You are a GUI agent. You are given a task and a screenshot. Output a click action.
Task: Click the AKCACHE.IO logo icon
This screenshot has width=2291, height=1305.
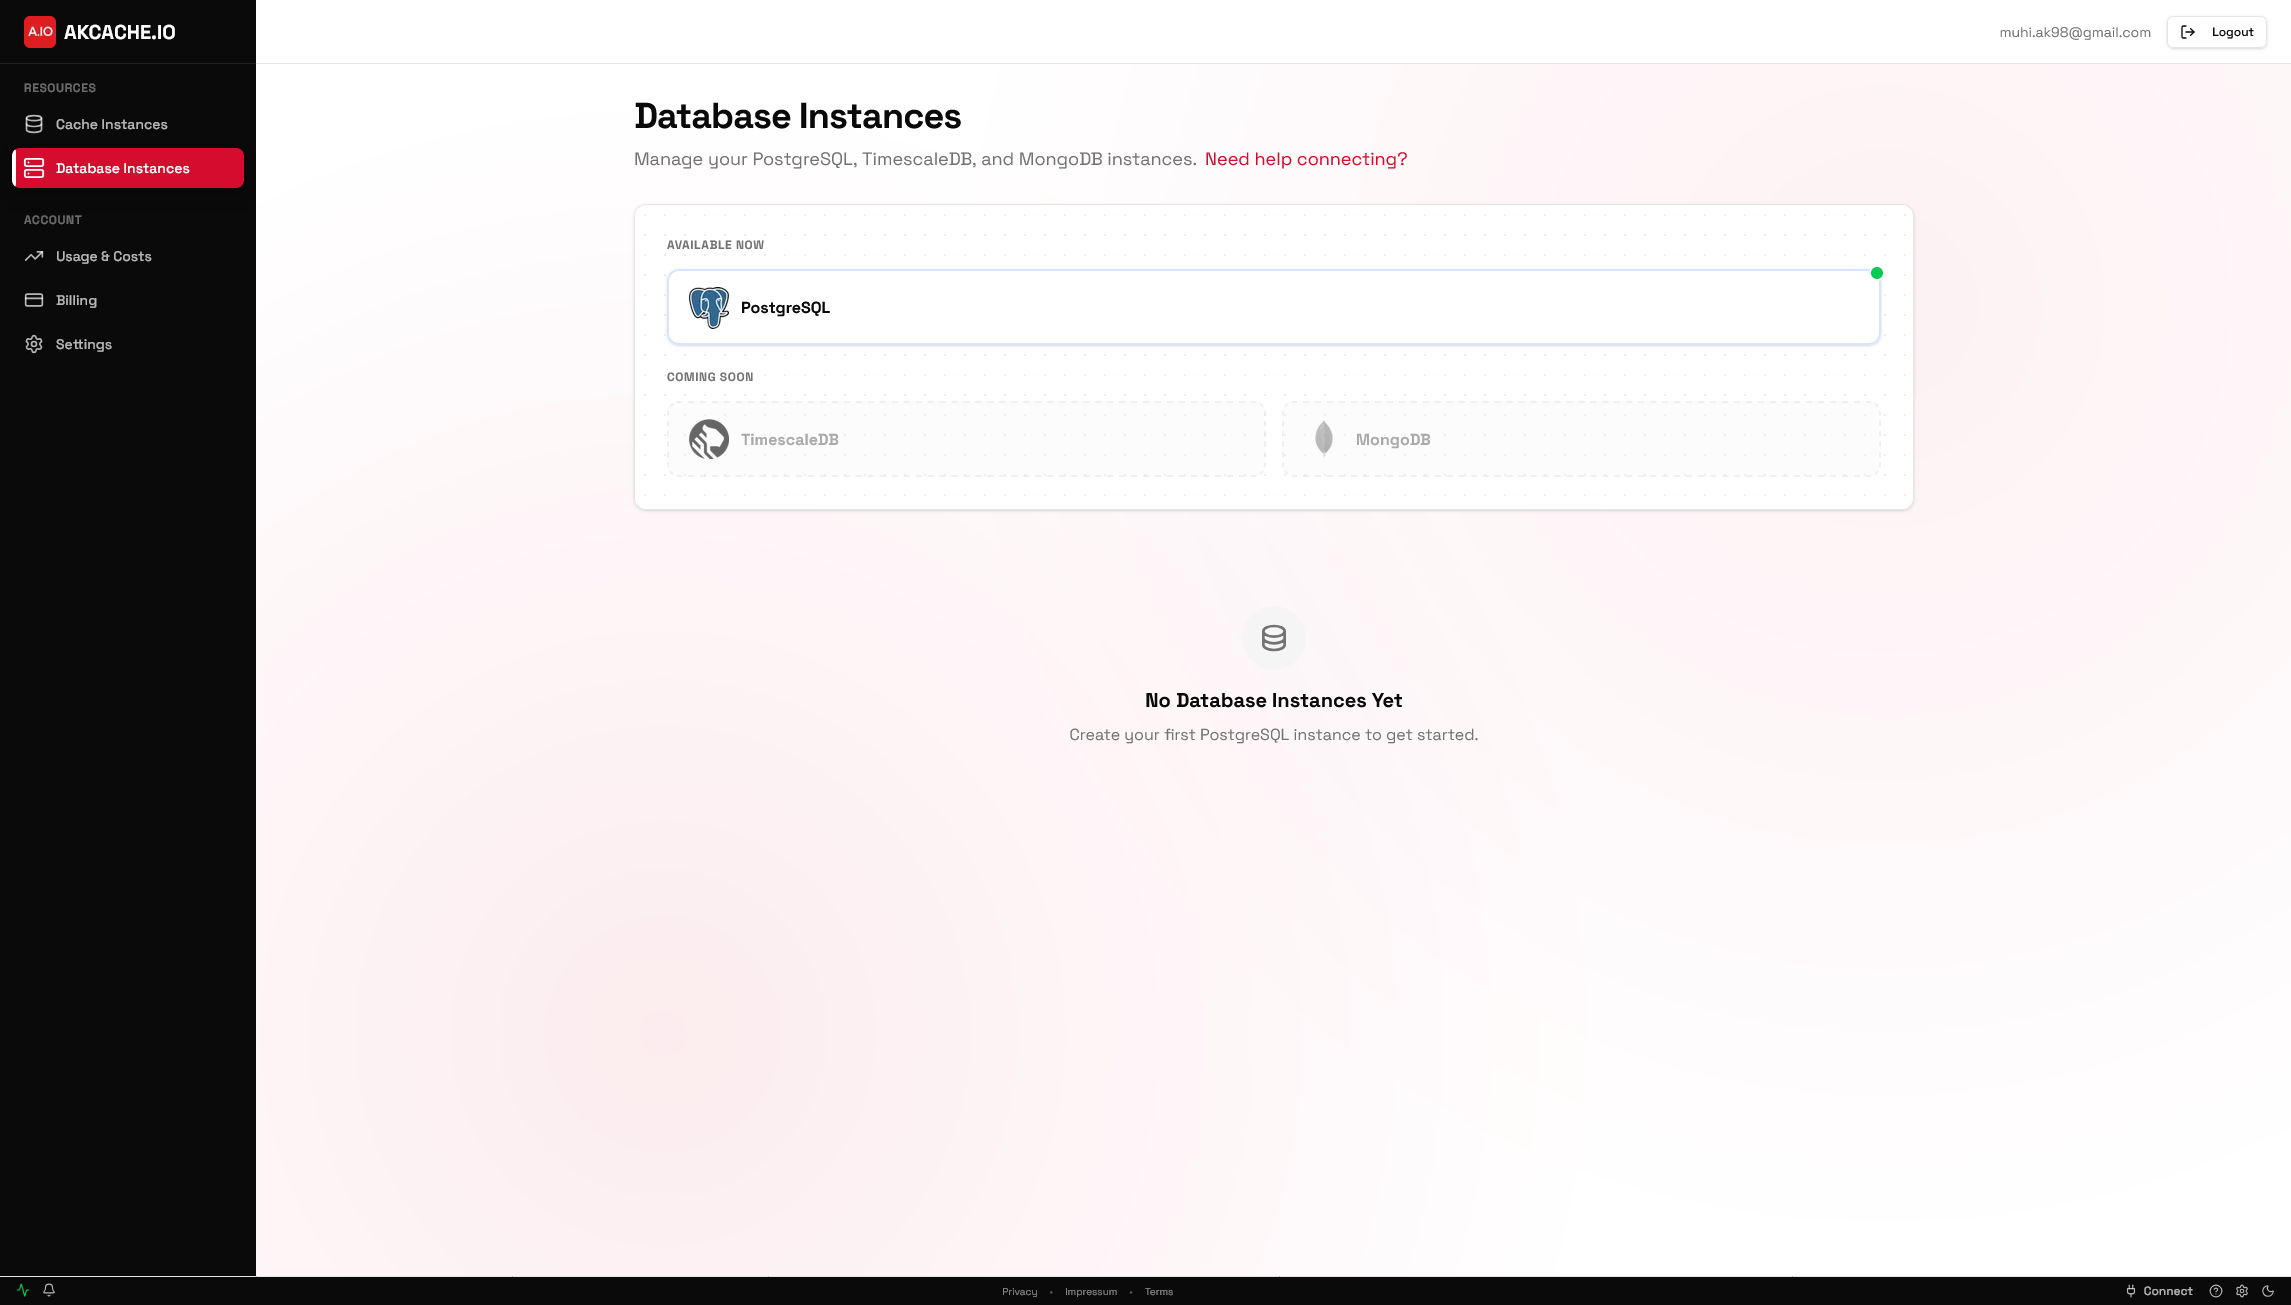(39, 31)
